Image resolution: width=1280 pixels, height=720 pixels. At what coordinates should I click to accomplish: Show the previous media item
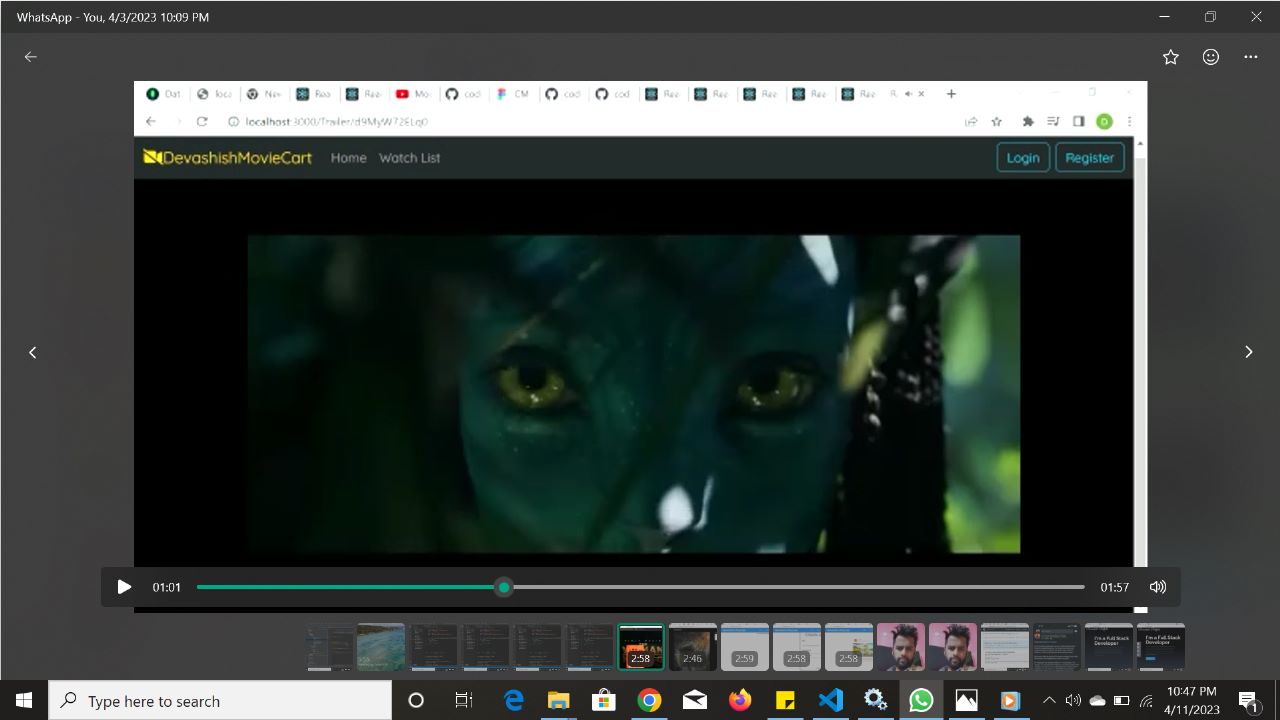tap(33, 352)
